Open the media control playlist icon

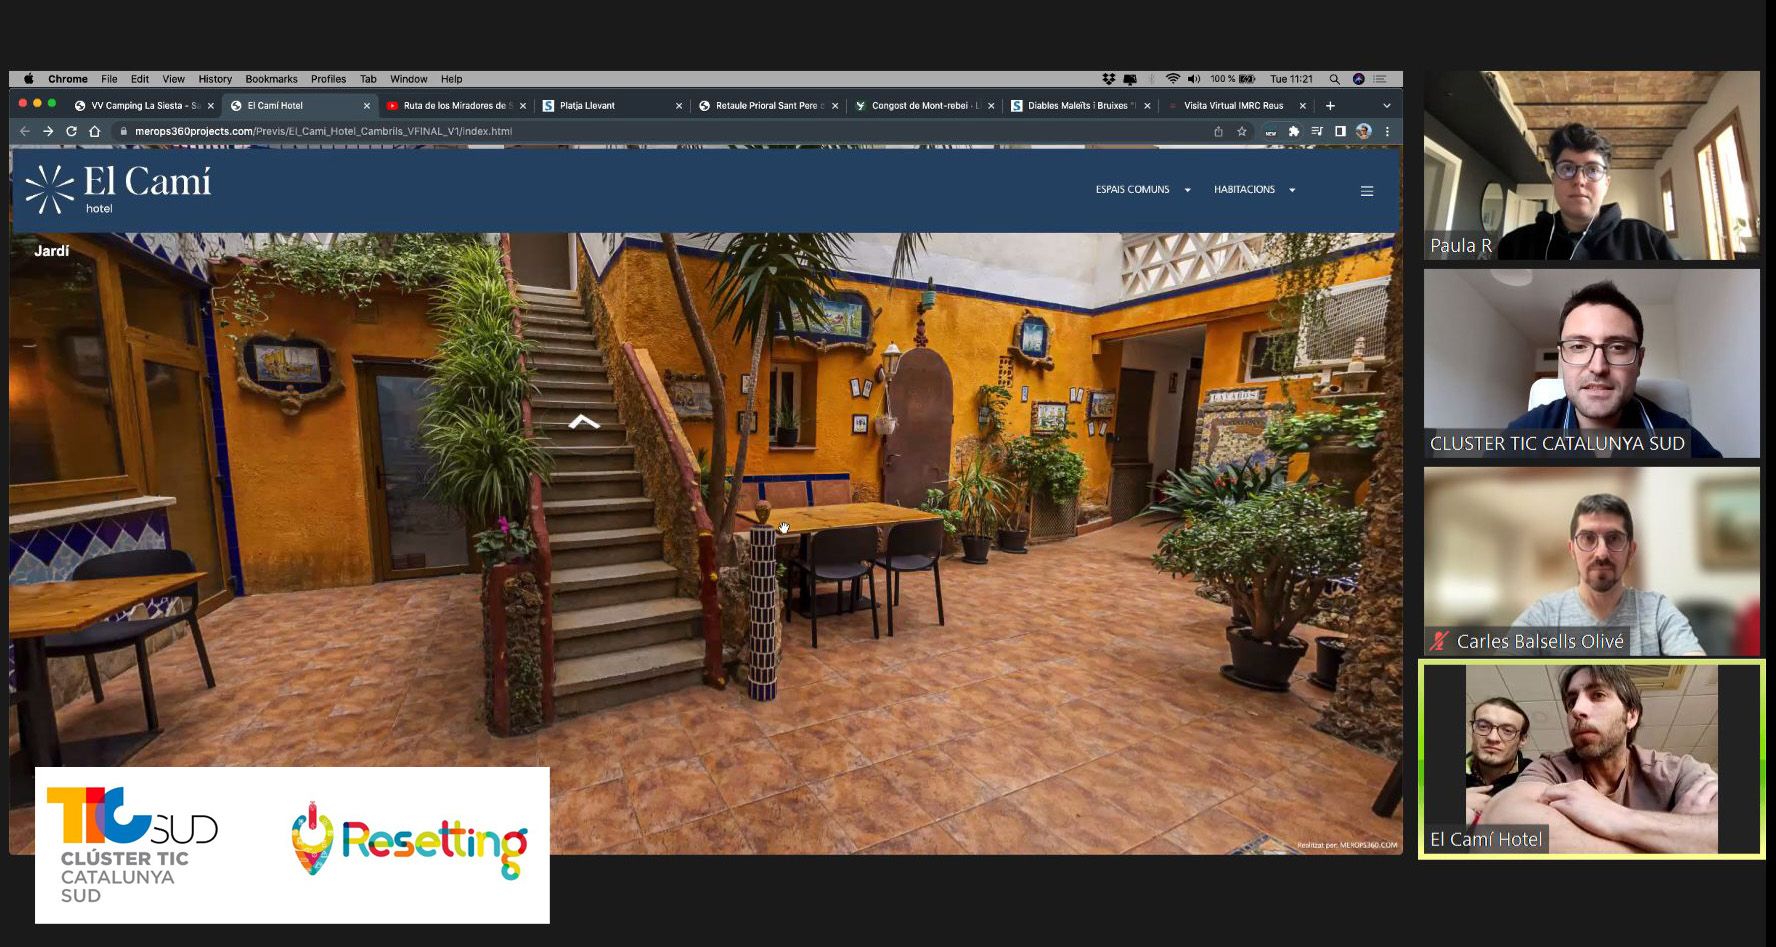point(1317,131)
